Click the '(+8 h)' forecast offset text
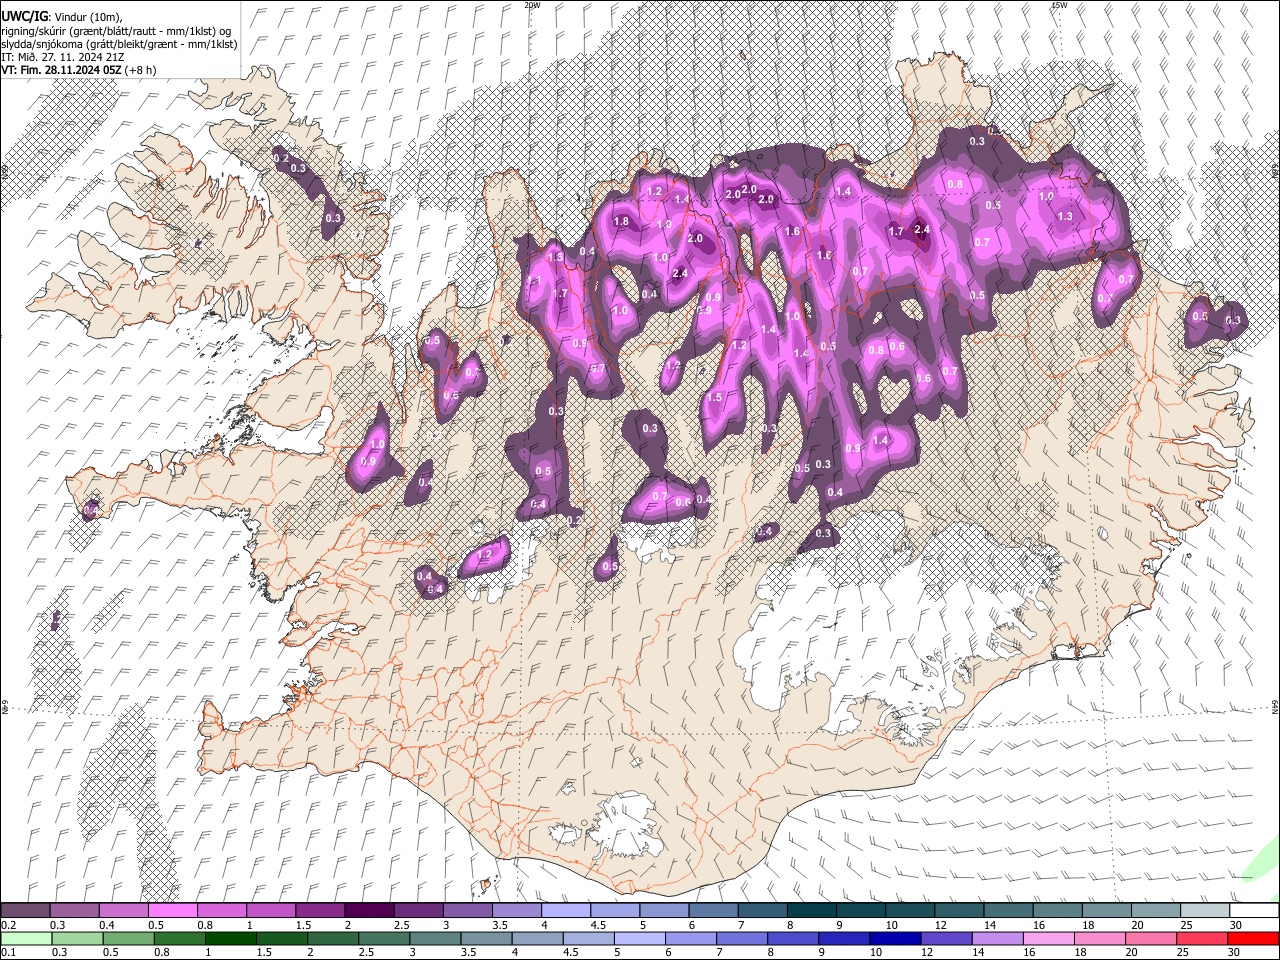1280x960 pixels. click(x=142, y=70)
